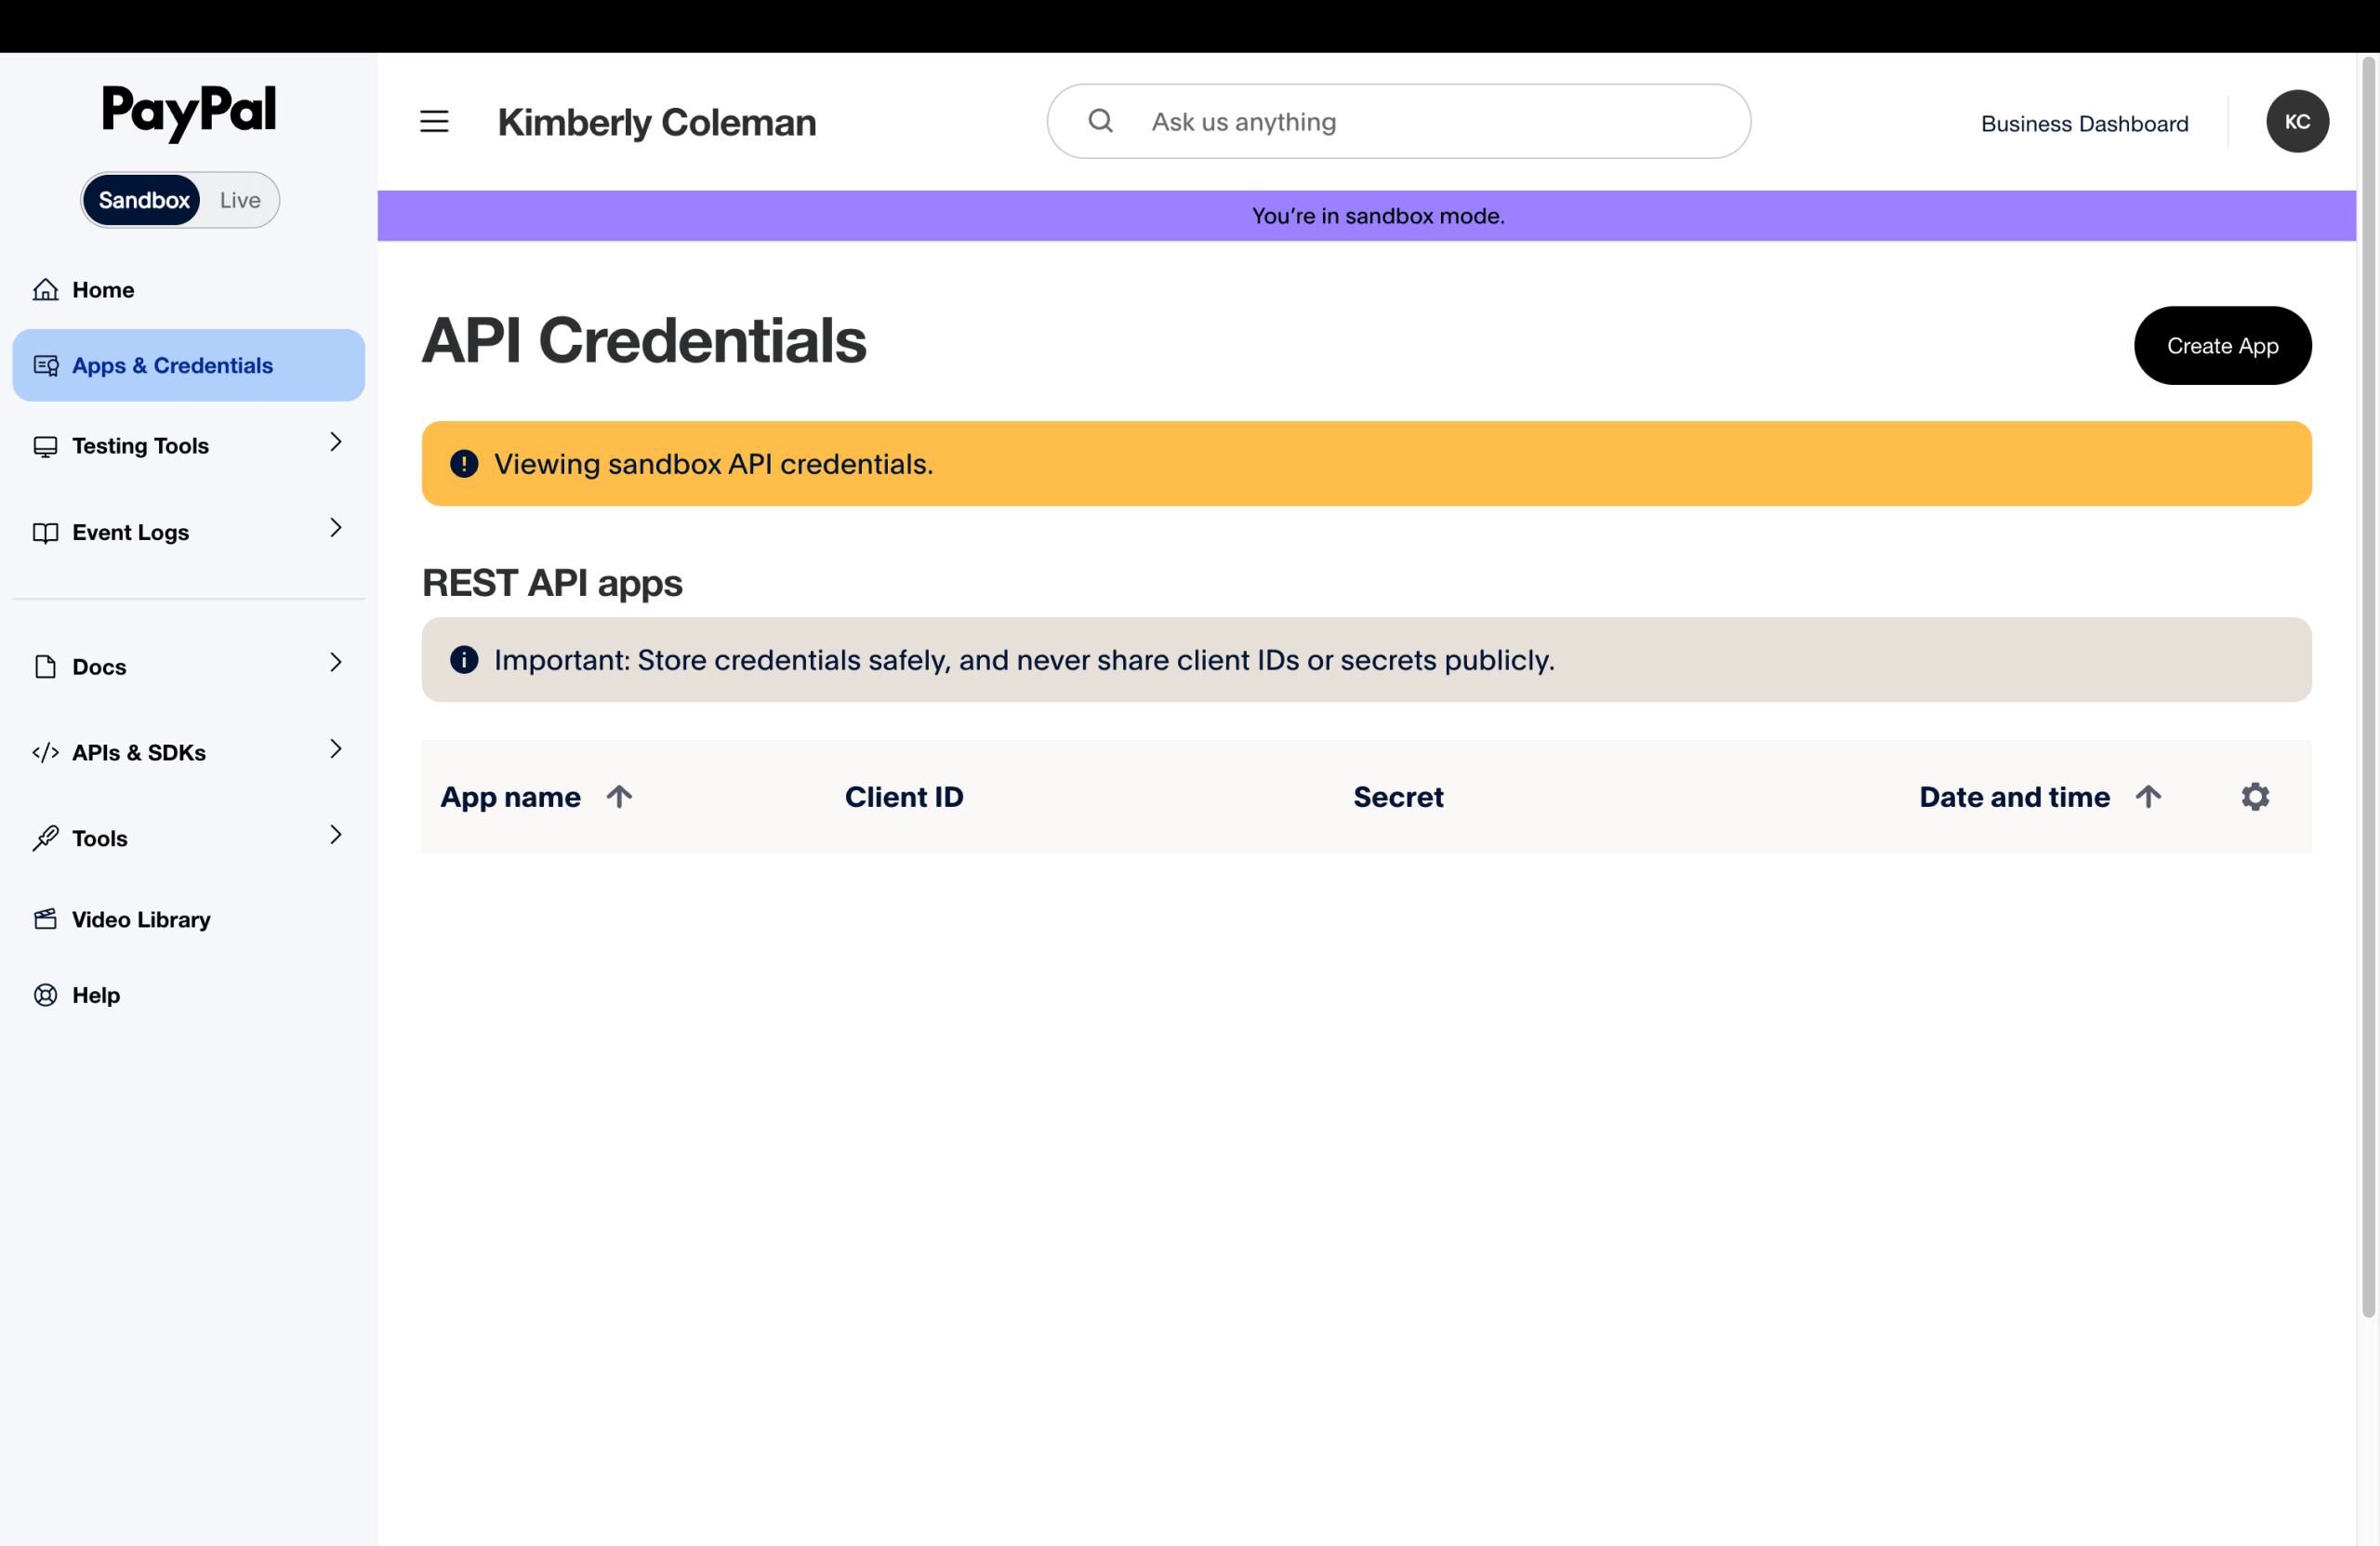This screenshot has width=2380, height=1546.
Task: Click the Tools wrench icon
Action: [45, 838]
